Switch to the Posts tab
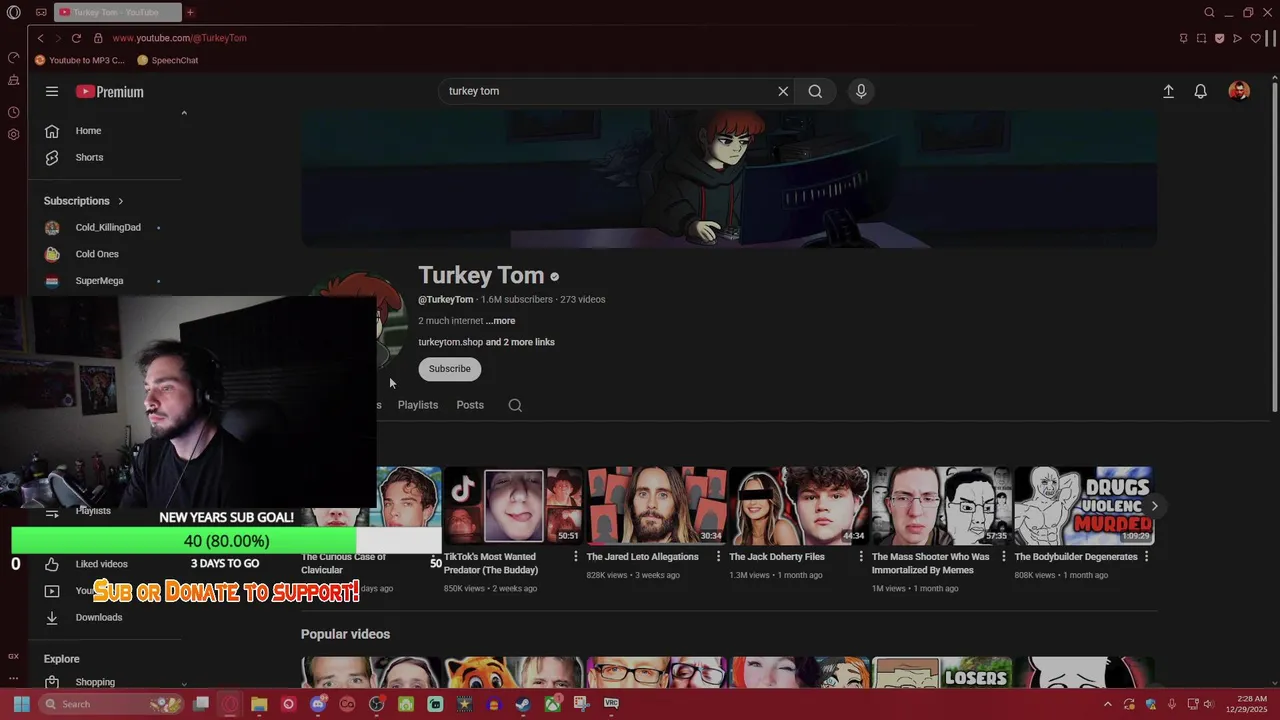Screen dimensions: 1280x720 click(470, 405)
